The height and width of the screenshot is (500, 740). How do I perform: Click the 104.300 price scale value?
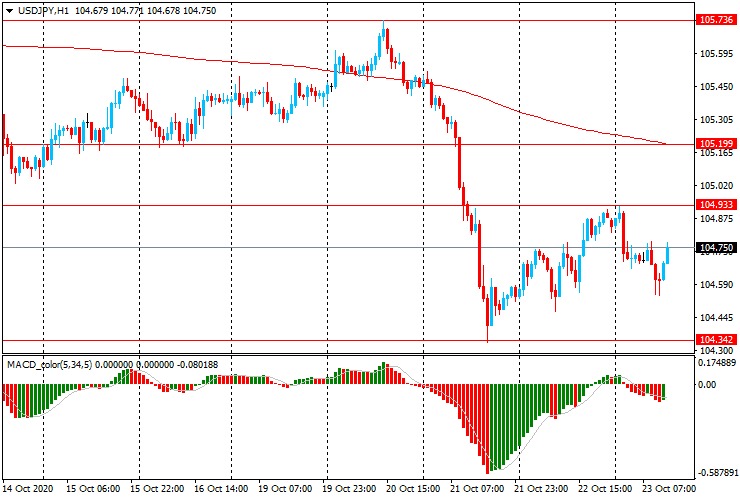(x=716, y=350)
